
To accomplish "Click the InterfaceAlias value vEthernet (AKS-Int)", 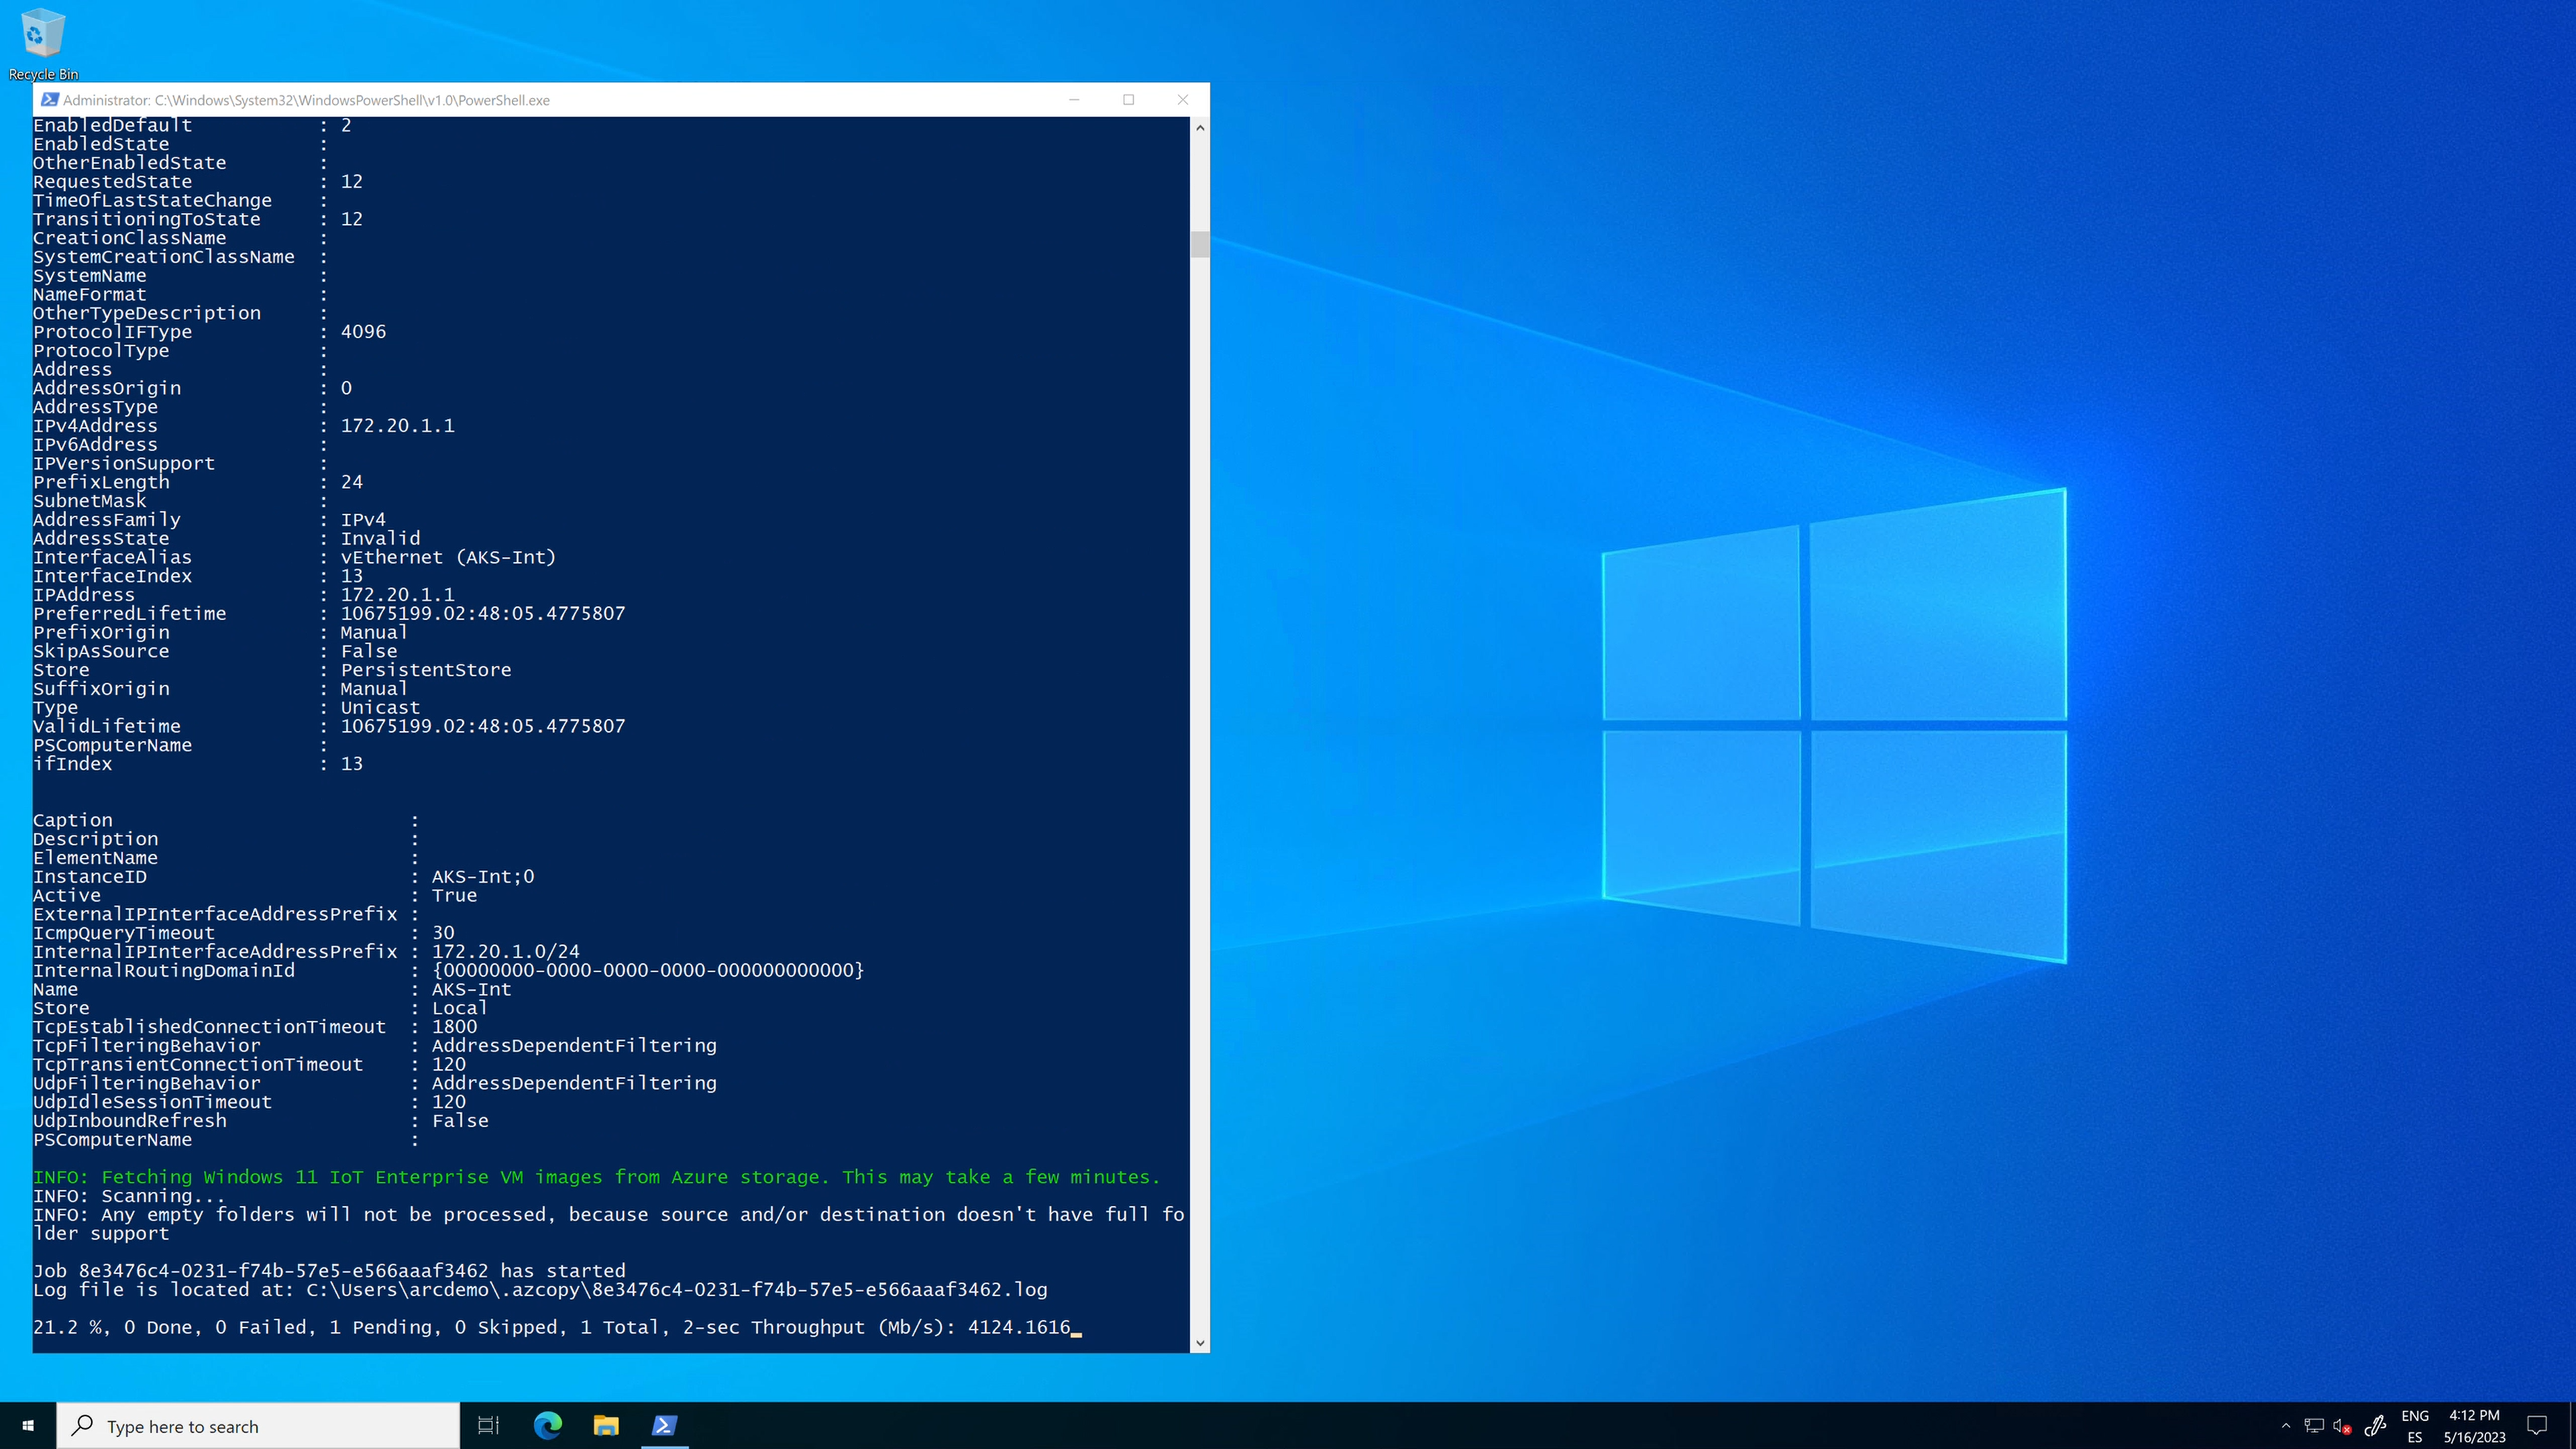I will coord(448,558).
